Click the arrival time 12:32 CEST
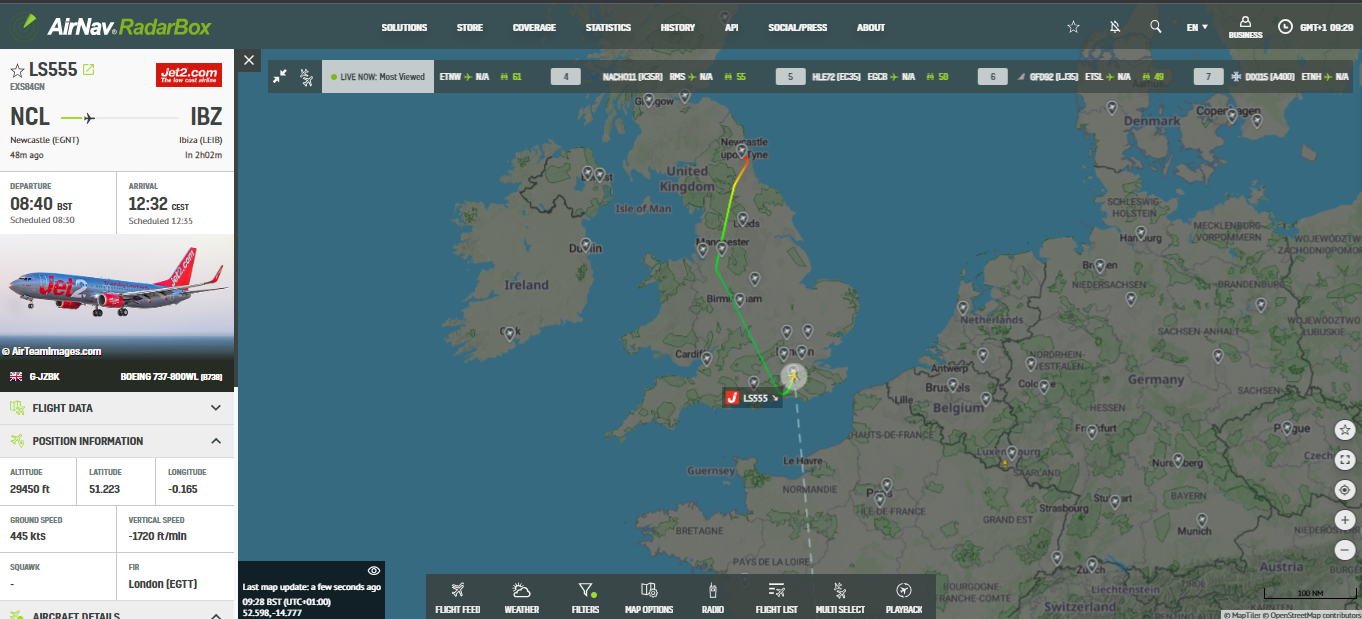 [160, 204]
